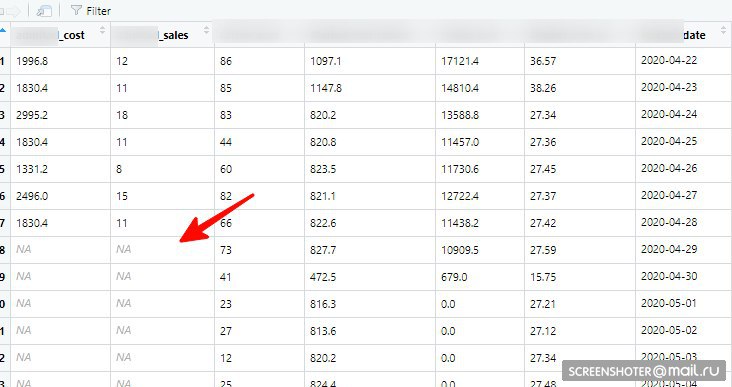Viewport: 732px width, 387px height.
Task: Select cell value 823.5
Action: click(x=323, y=169)
